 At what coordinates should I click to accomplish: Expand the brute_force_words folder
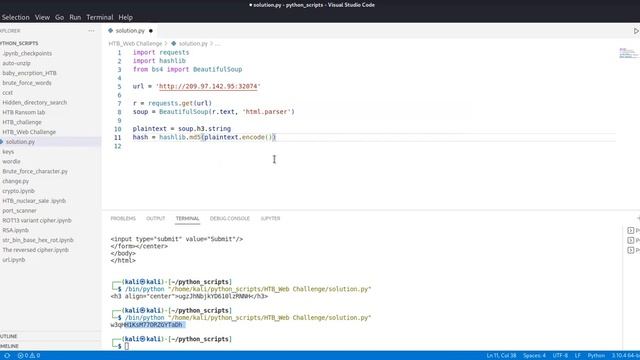(x=27, y=83)
